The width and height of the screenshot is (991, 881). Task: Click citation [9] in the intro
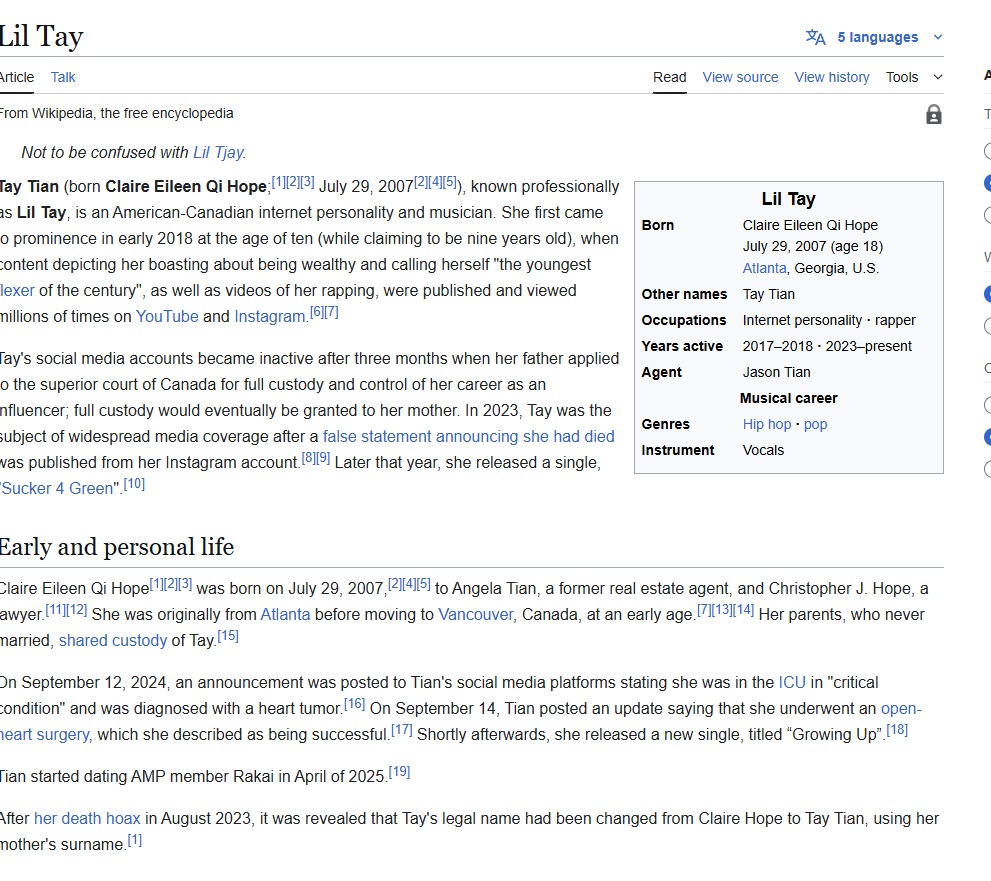pyautogui.click(x=323, y=458)
